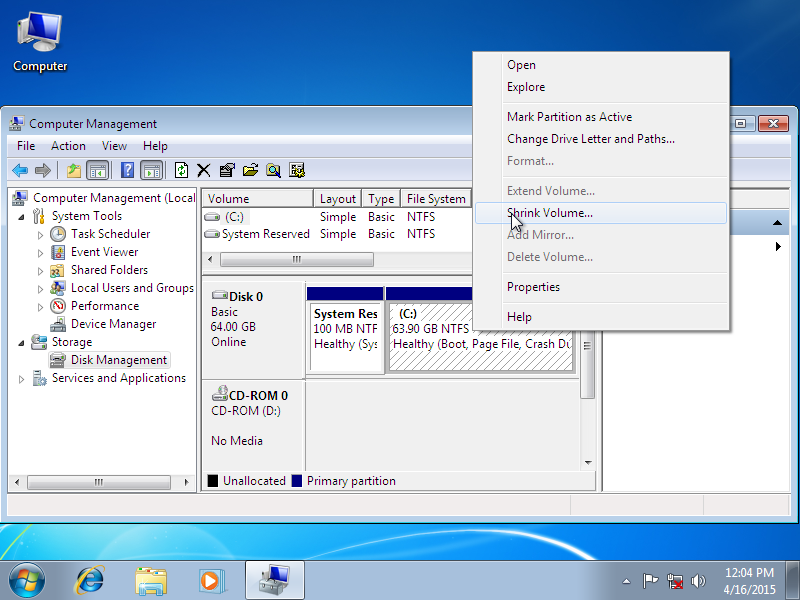The height and width of the screenshot is (600, 800).
Task: Click the Open folder toolbar icon
Action: click(250, 170)
